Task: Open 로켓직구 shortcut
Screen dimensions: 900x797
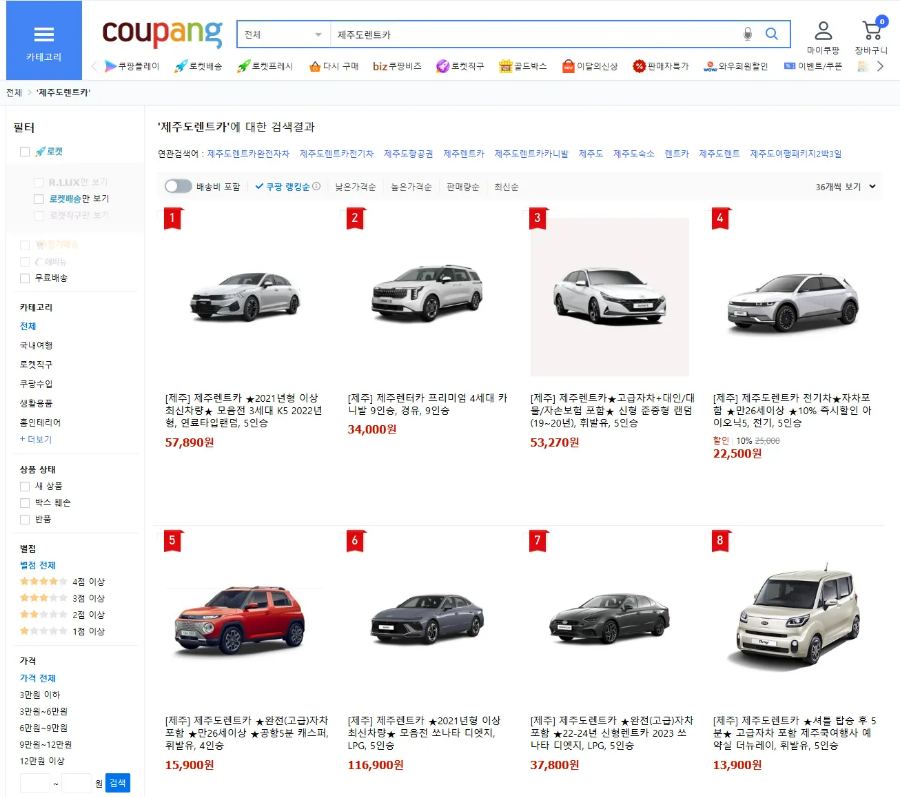Action: 460,67
